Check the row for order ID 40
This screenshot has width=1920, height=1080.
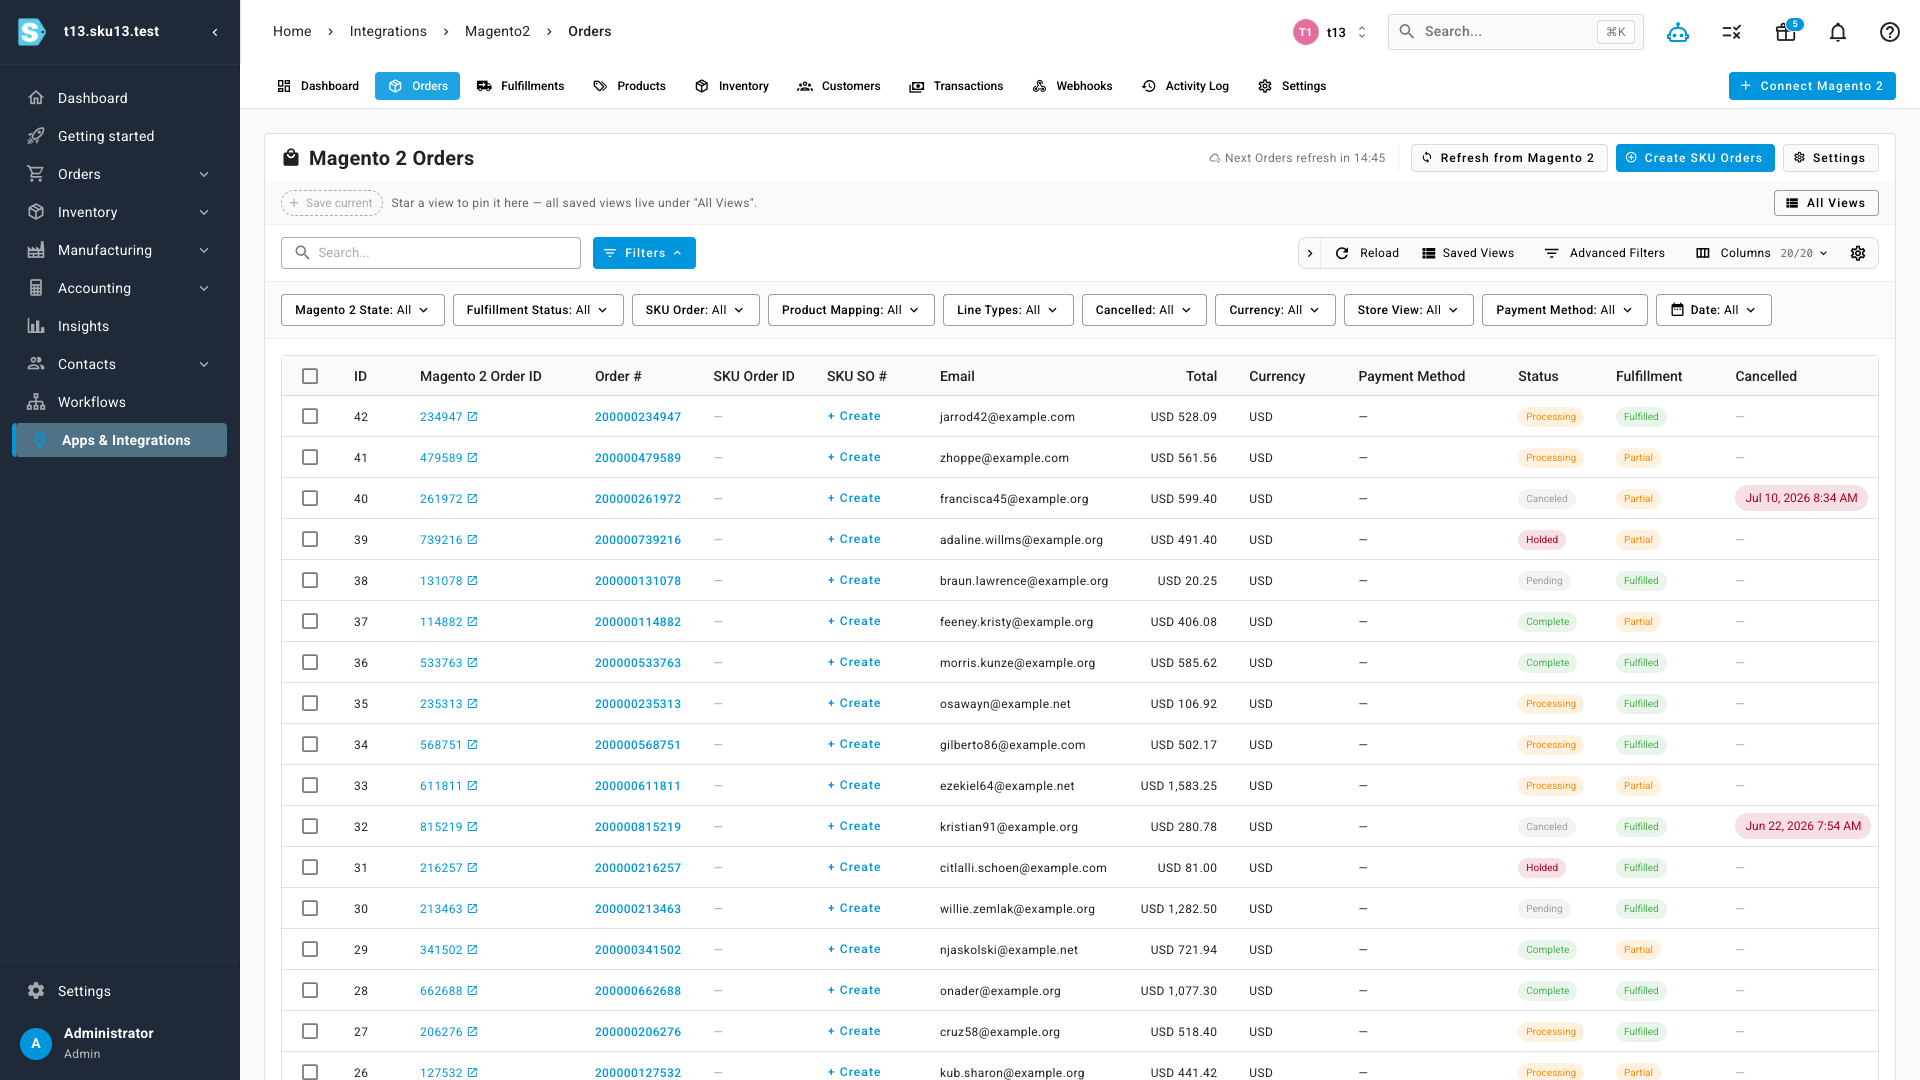(310, 498)
